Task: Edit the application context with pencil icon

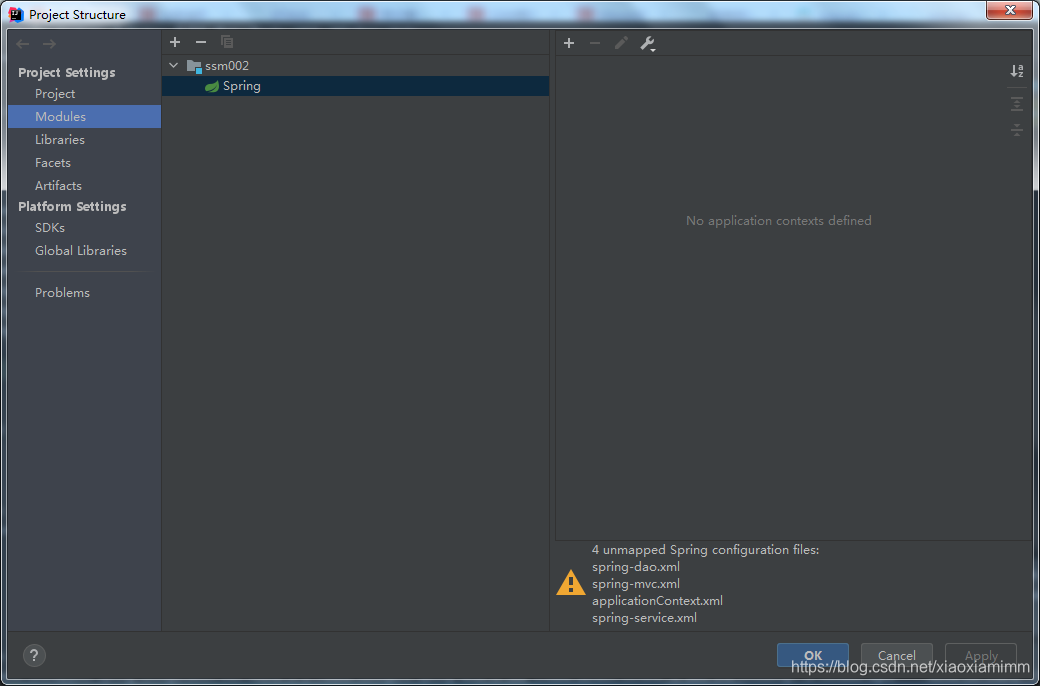Action: pos(621,43)
